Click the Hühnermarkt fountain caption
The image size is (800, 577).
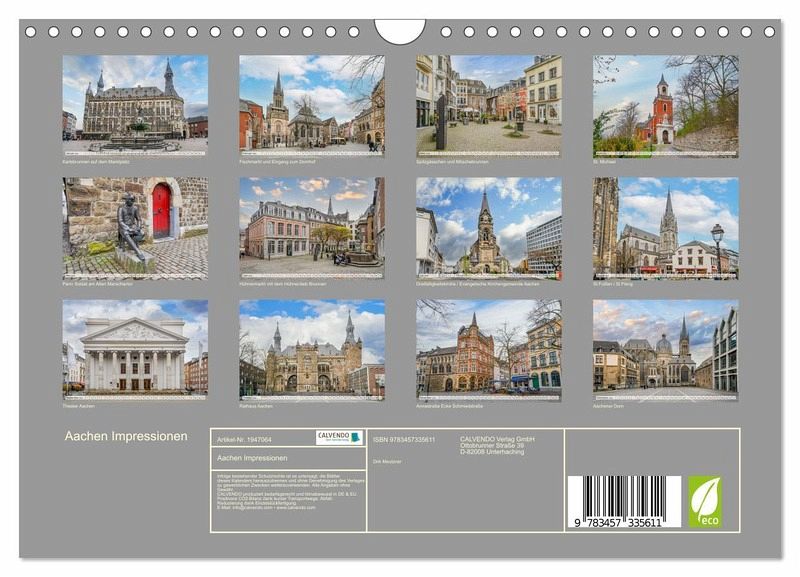pos(283,284)
